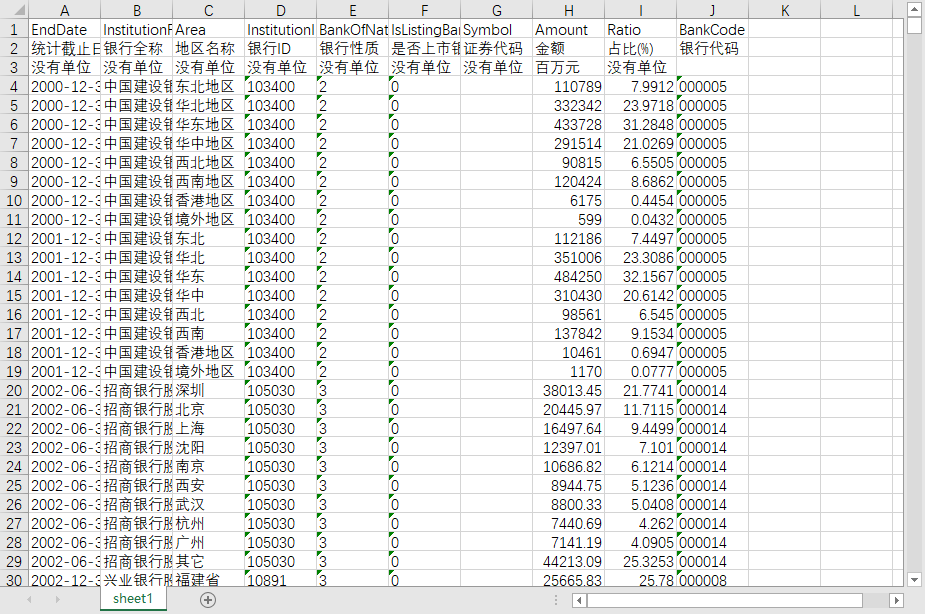Go to next sheet with navigation arrow
The width and height of the screenshot is (925, 614).
pos(57,600)
